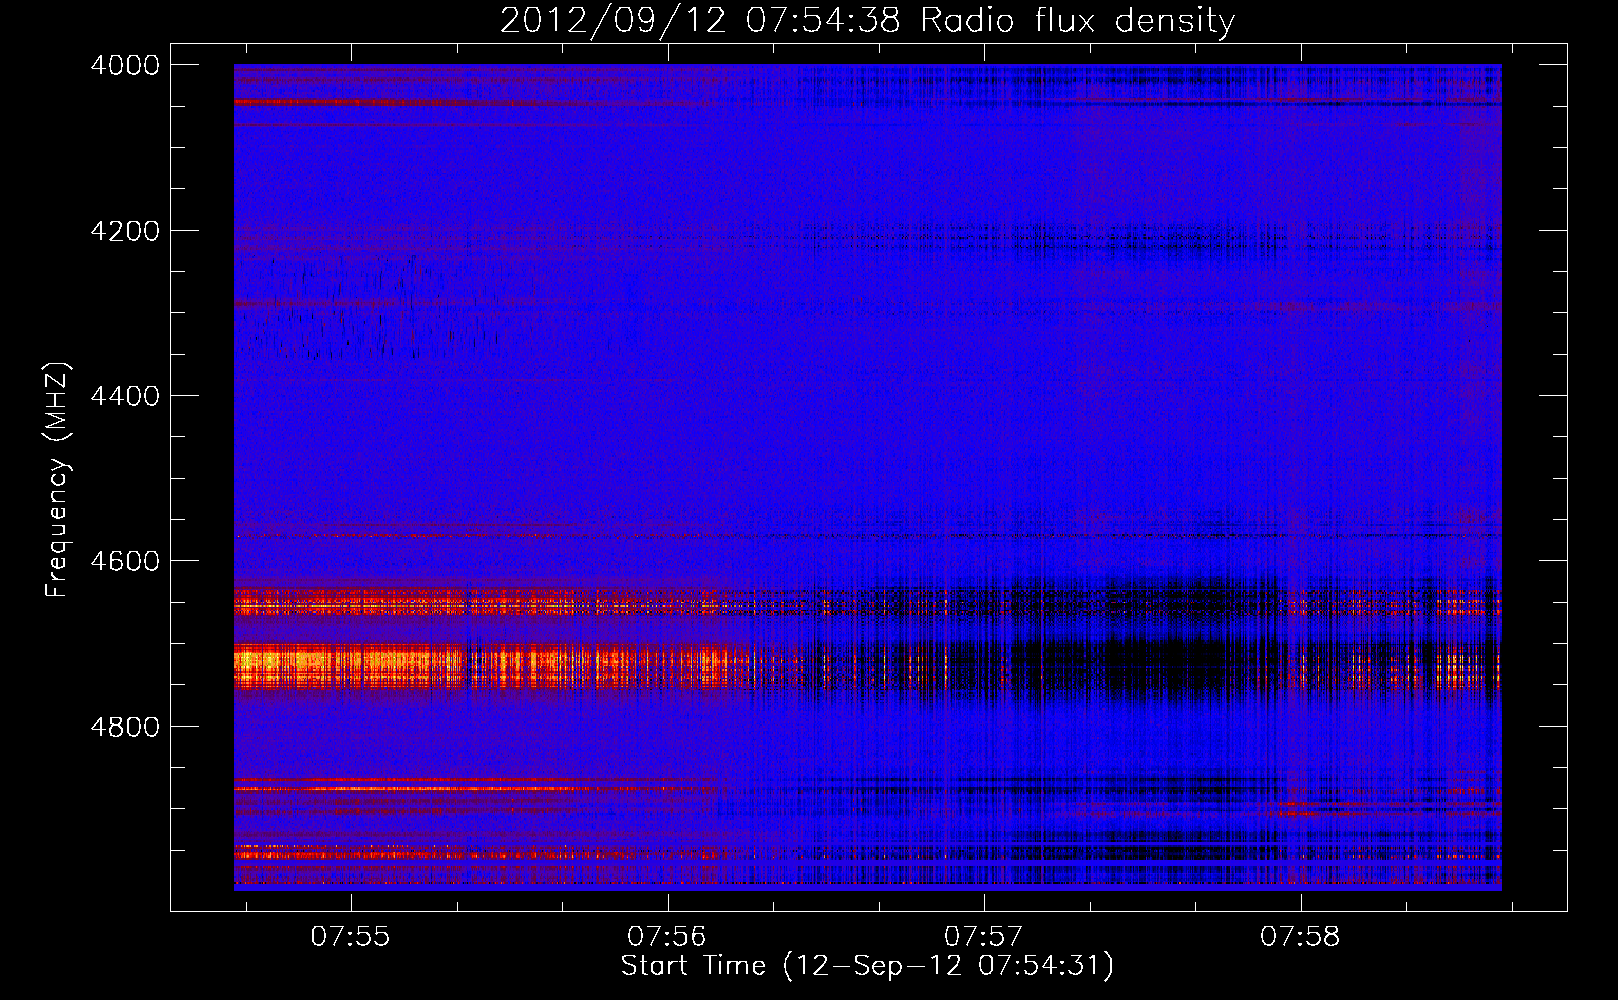Click the 'Frequency (MHZ)' axis title
Image resolution: width=1618 pixels, height=1000 pixels.
(58, 479)
